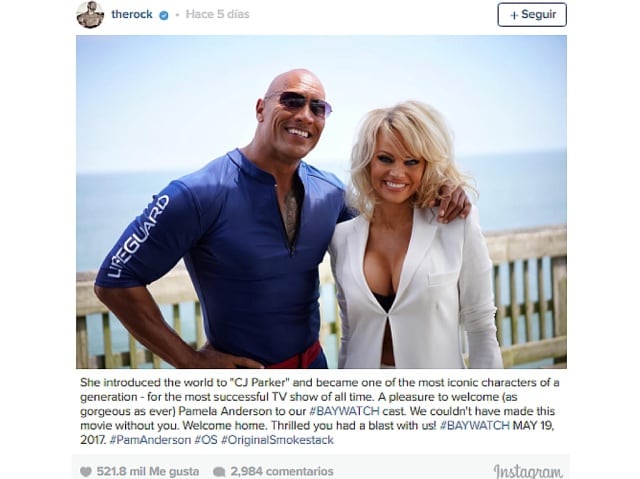
Task: Click the dot separator after the verified badge
Action: click(x=177, y=15)
